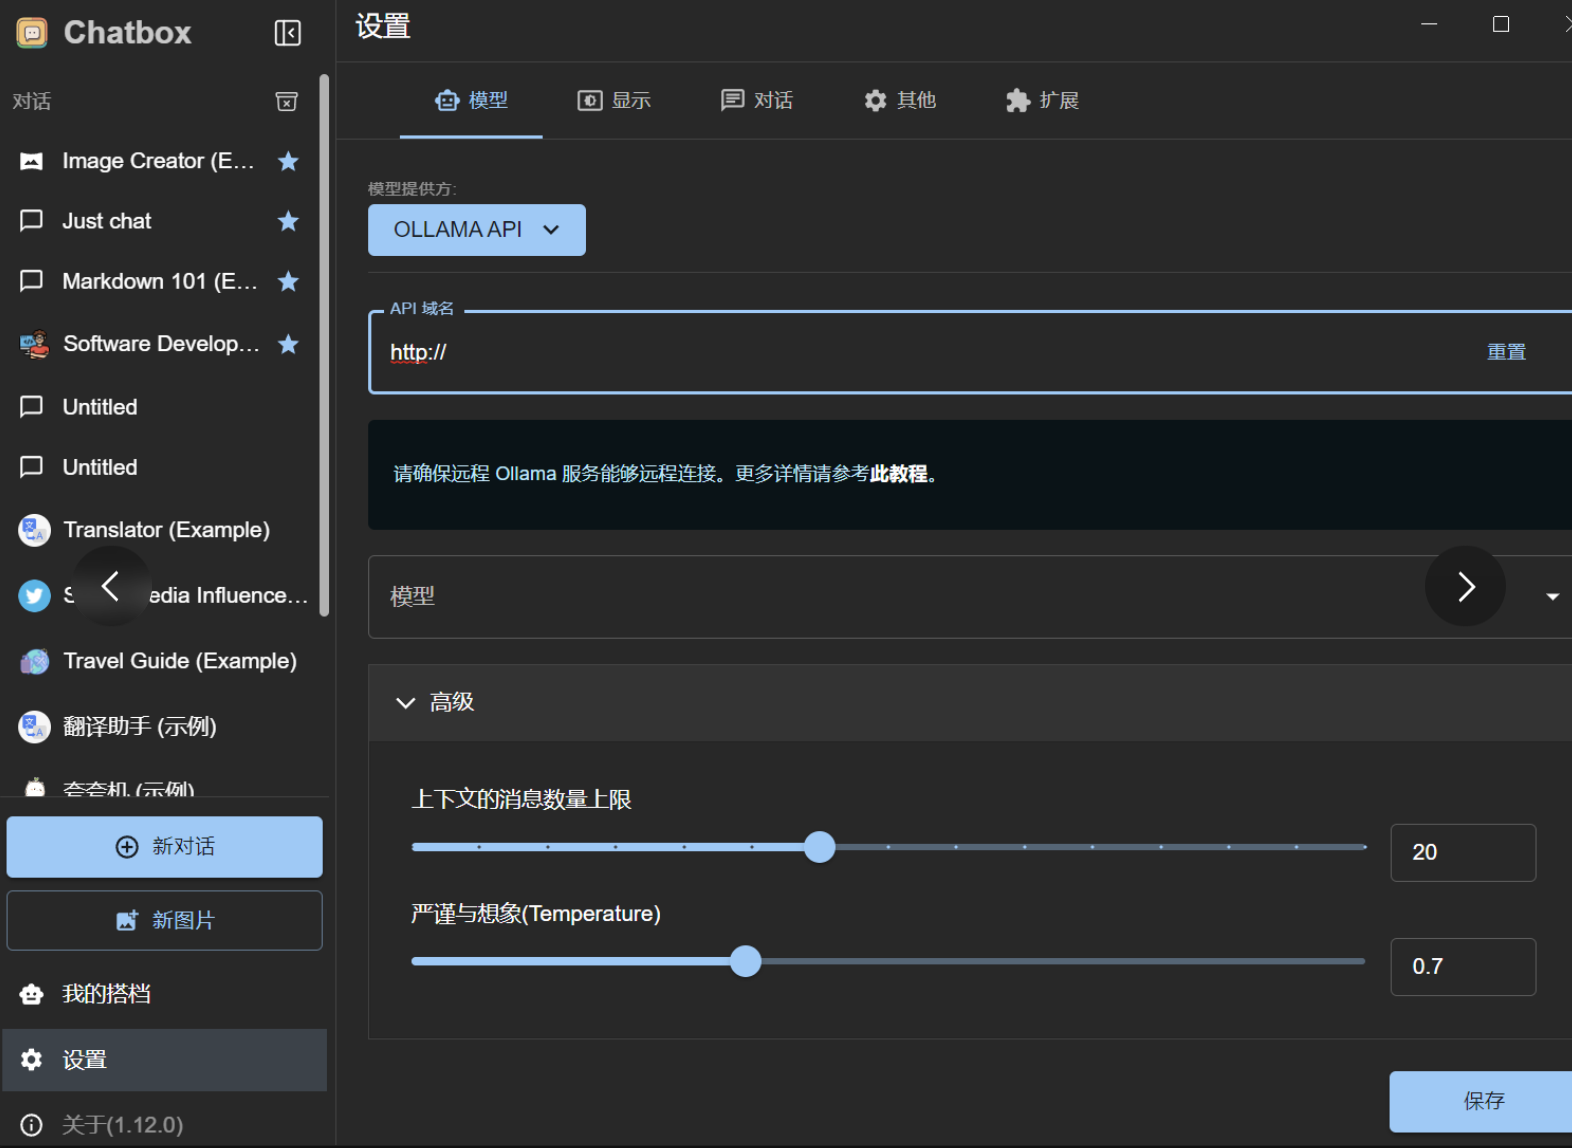This screenshot has height=1148, width=1572.
Task: Click the right arrow overlay button
Action: coord(1465,586)
